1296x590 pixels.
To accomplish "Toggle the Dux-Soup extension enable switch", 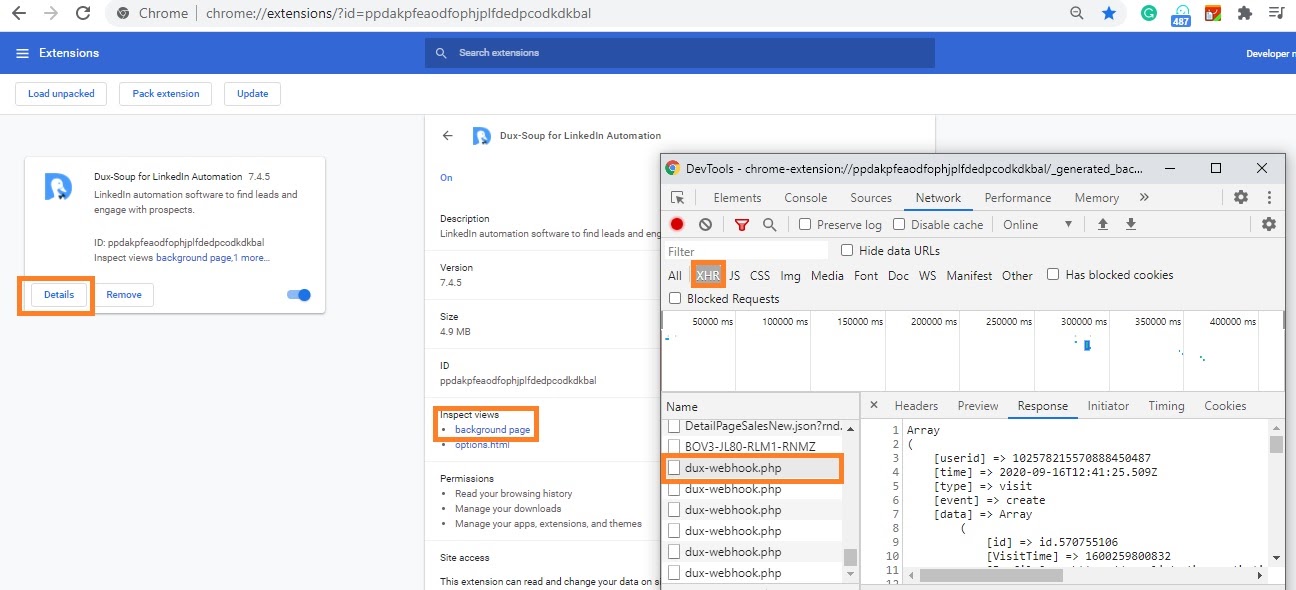I will tap(298, 295).
